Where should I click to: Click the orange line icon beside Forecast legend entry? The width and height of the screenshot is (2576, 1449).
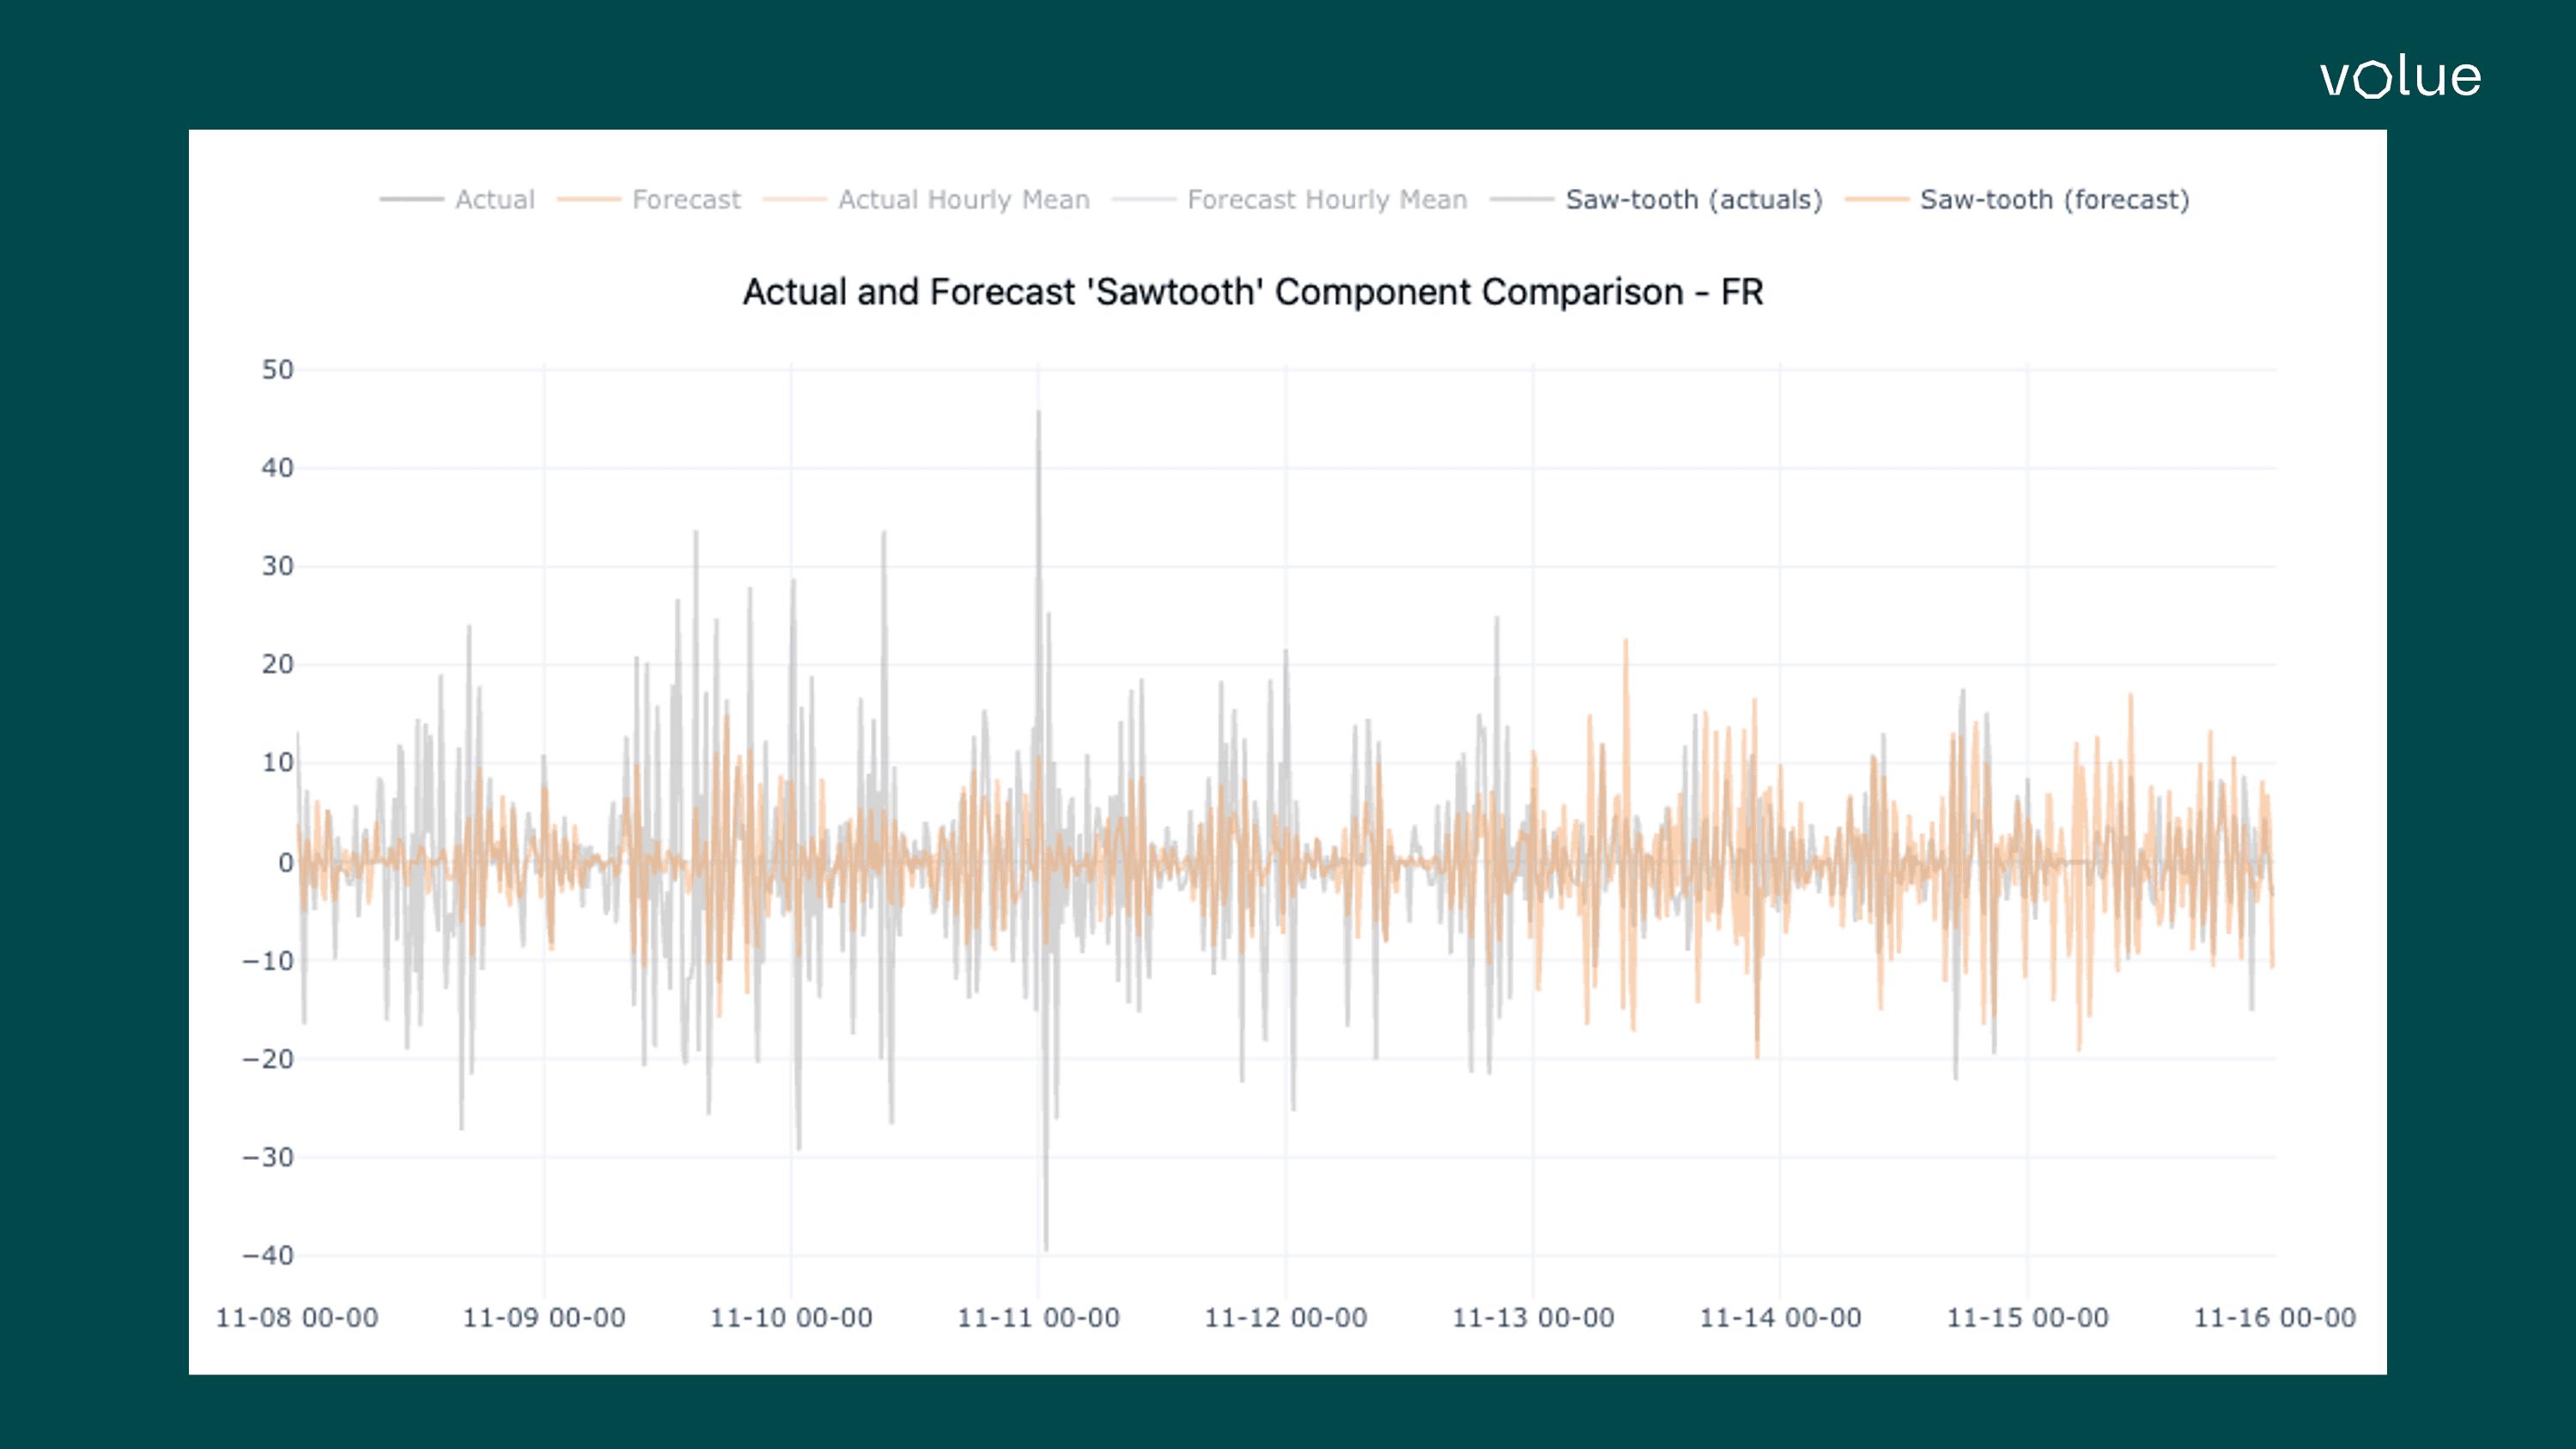tap(587, 199)
